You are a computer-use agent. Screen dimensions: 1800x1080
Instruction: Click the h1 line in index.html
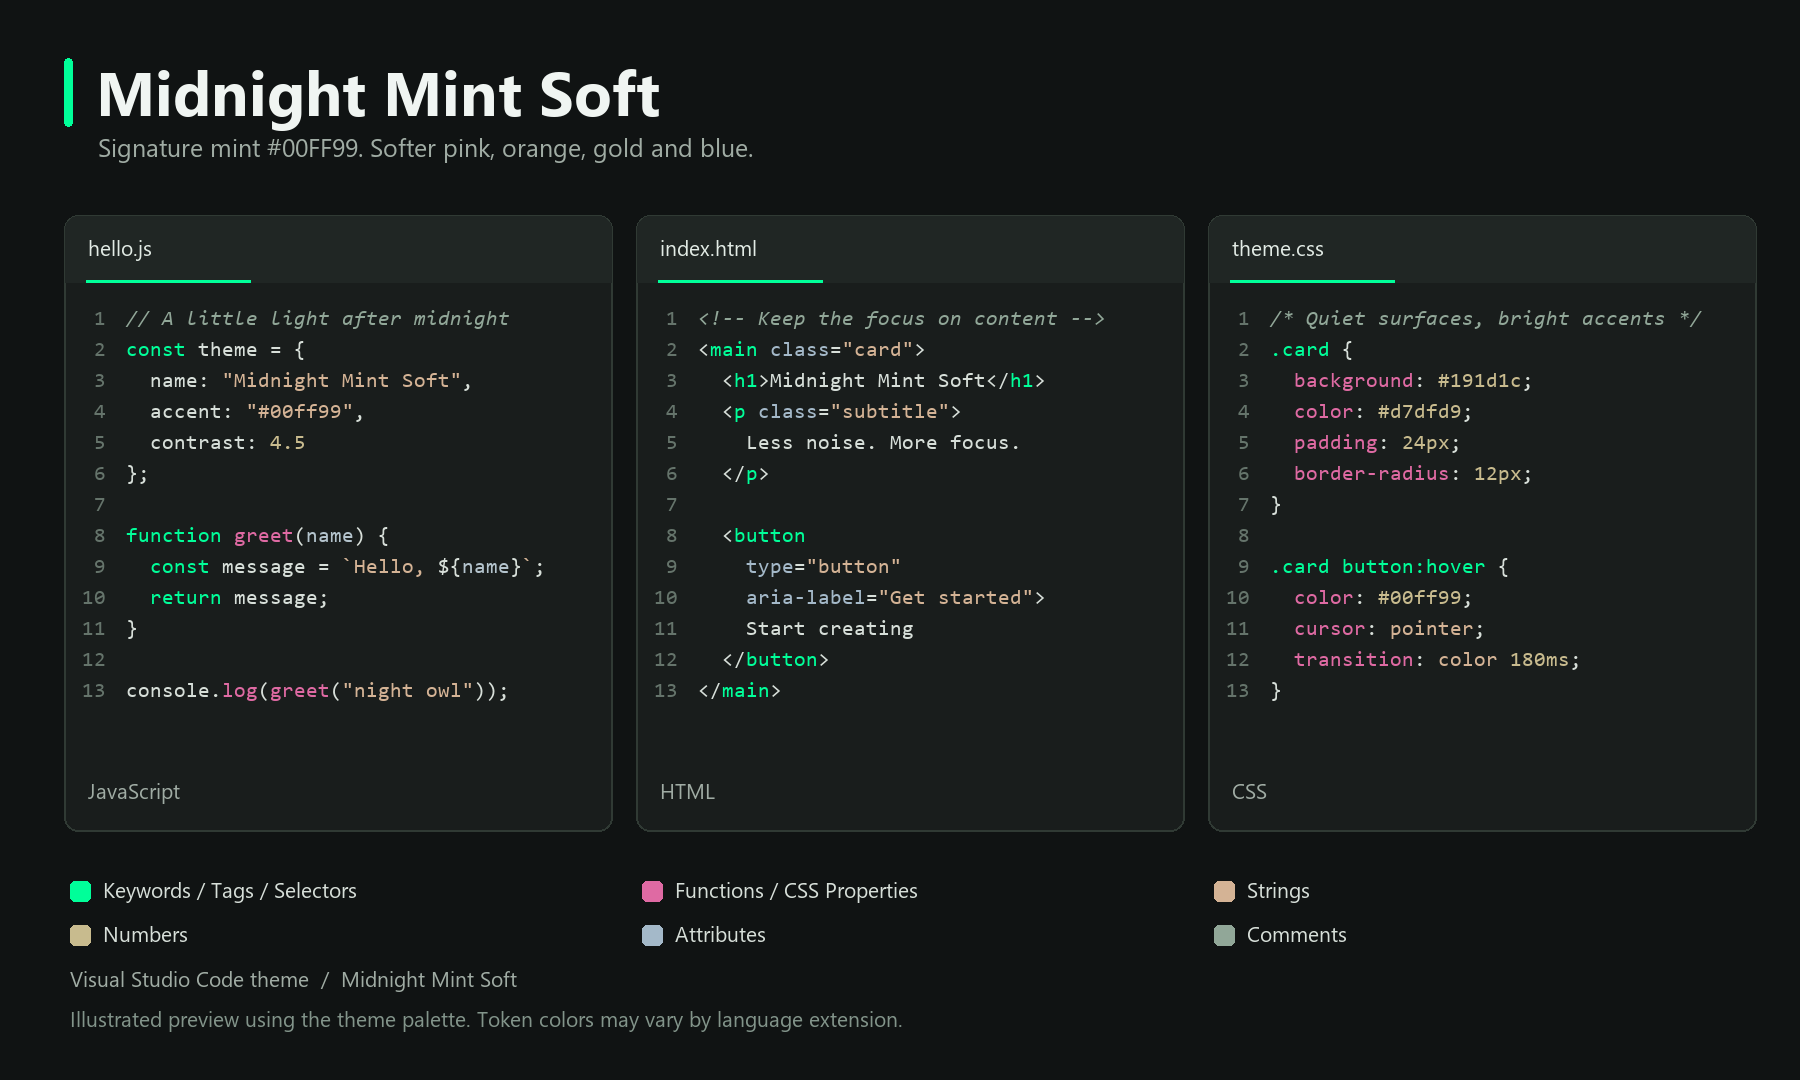pyautogui.click(x=883, y=380)
